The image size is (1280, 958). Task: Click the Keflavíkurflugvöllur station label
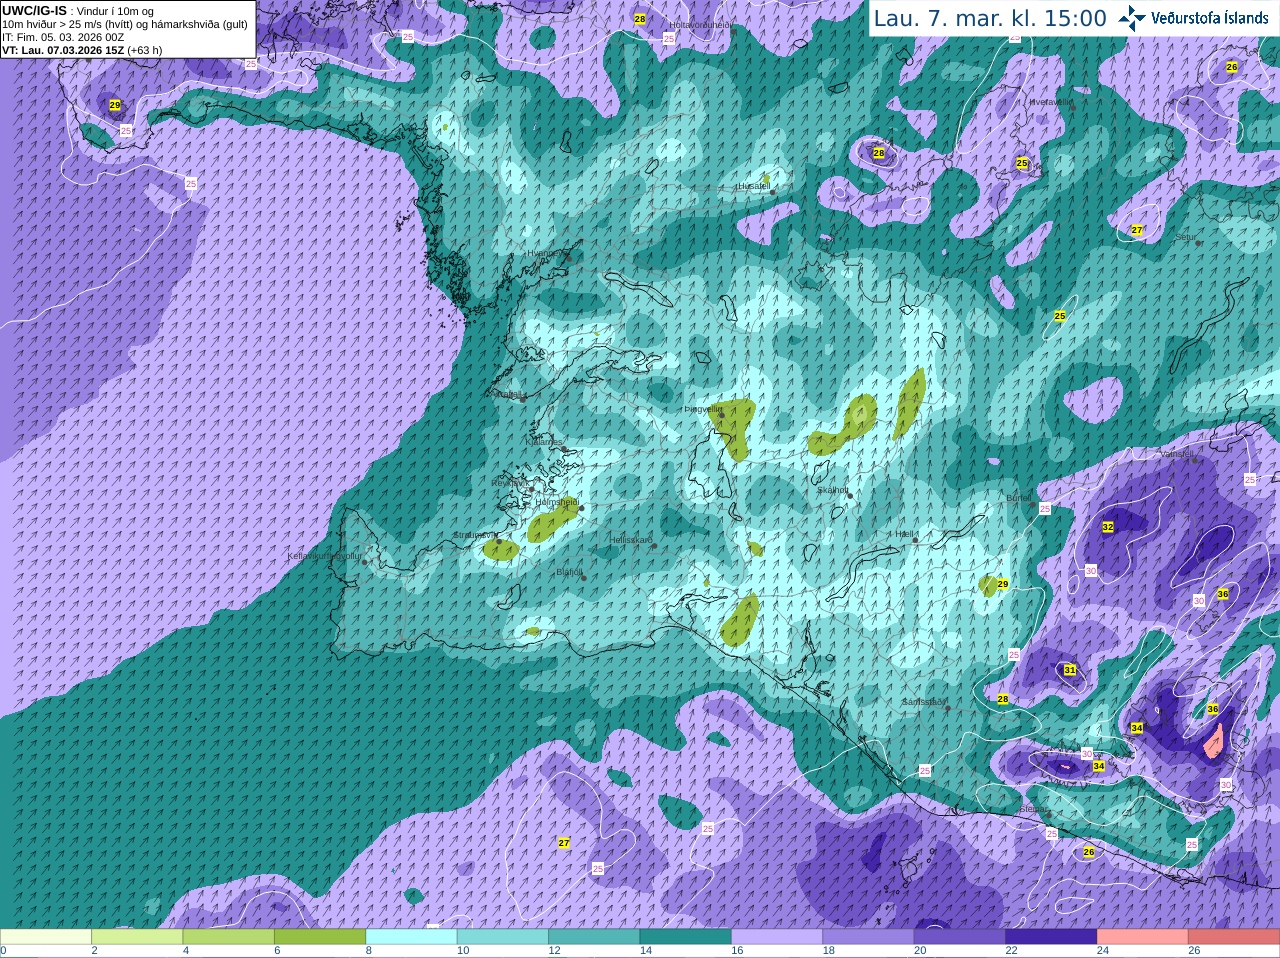pos(324,556)
